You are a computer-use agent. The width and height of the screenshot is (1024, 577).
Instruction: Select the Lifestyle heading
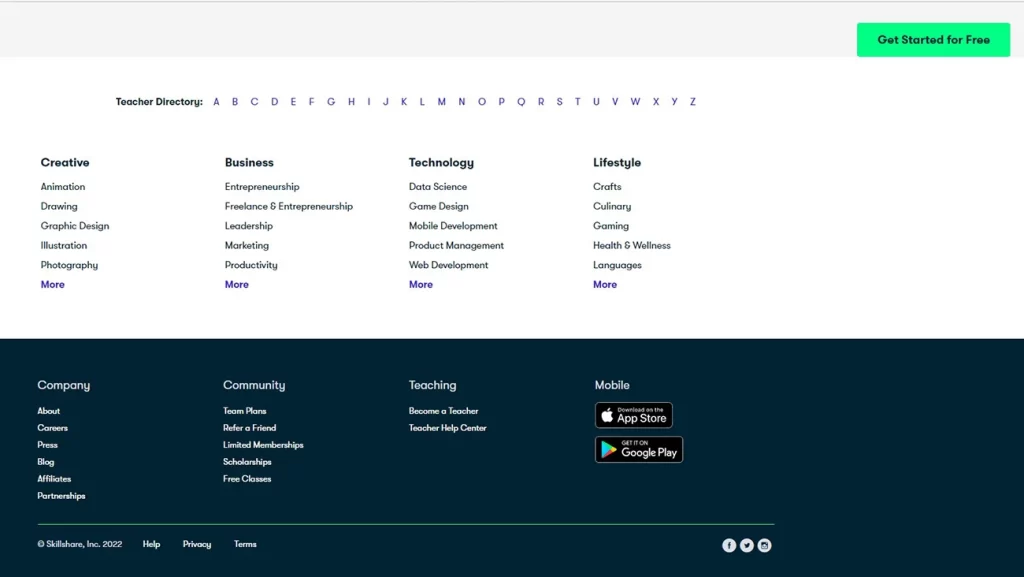[617, 163]
